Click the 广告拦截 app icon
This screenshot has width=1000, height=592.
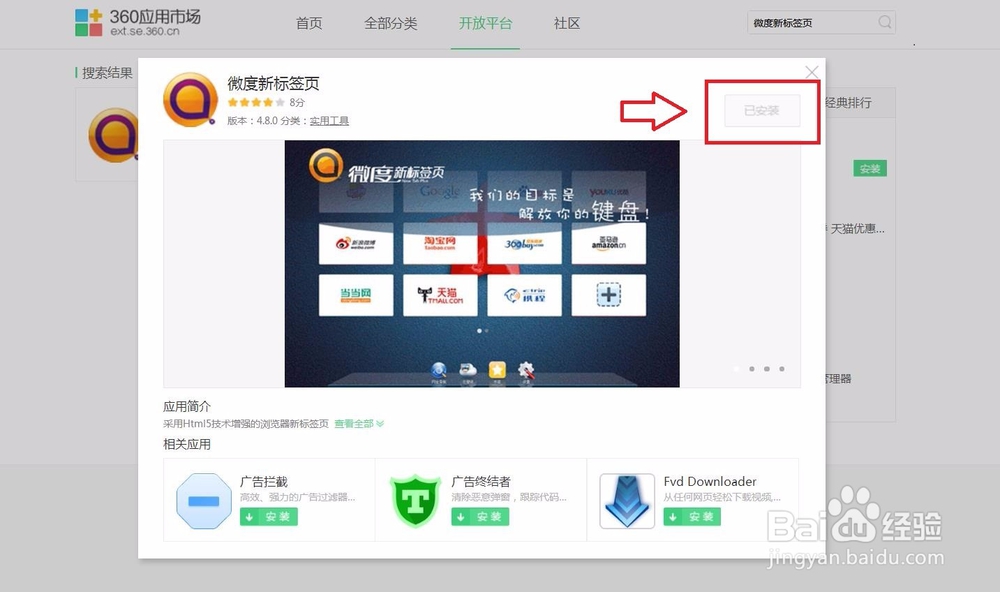click(203, 501)
